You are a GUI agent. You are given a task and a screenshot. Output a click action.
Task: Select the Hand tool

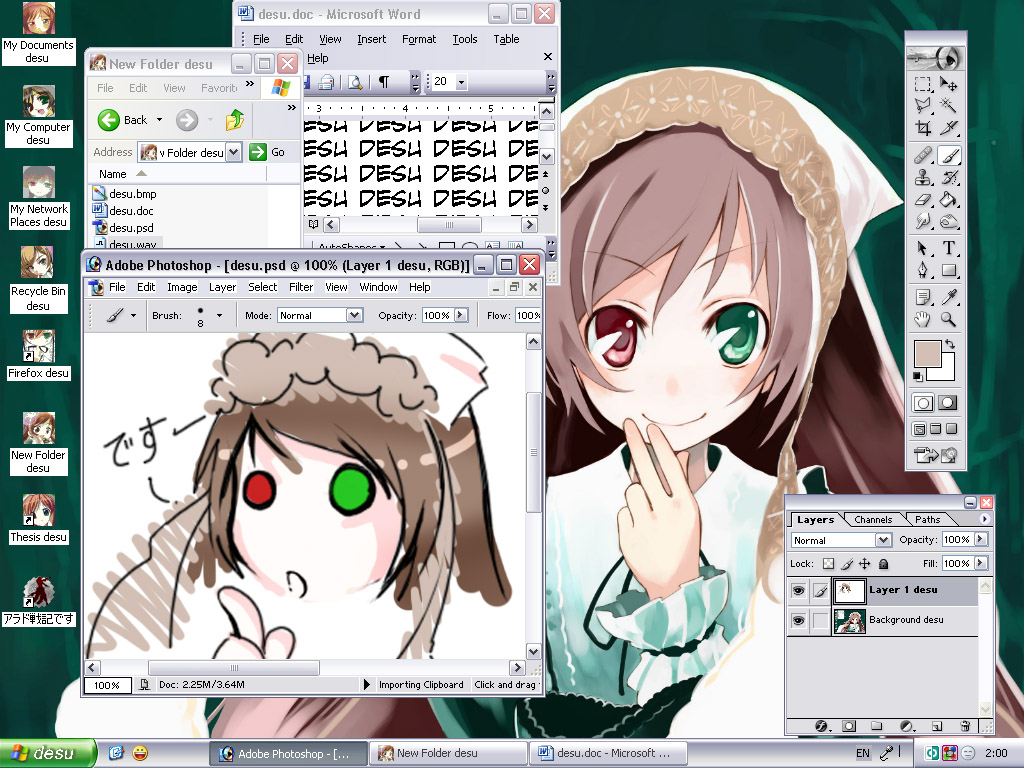pos(922,319)
